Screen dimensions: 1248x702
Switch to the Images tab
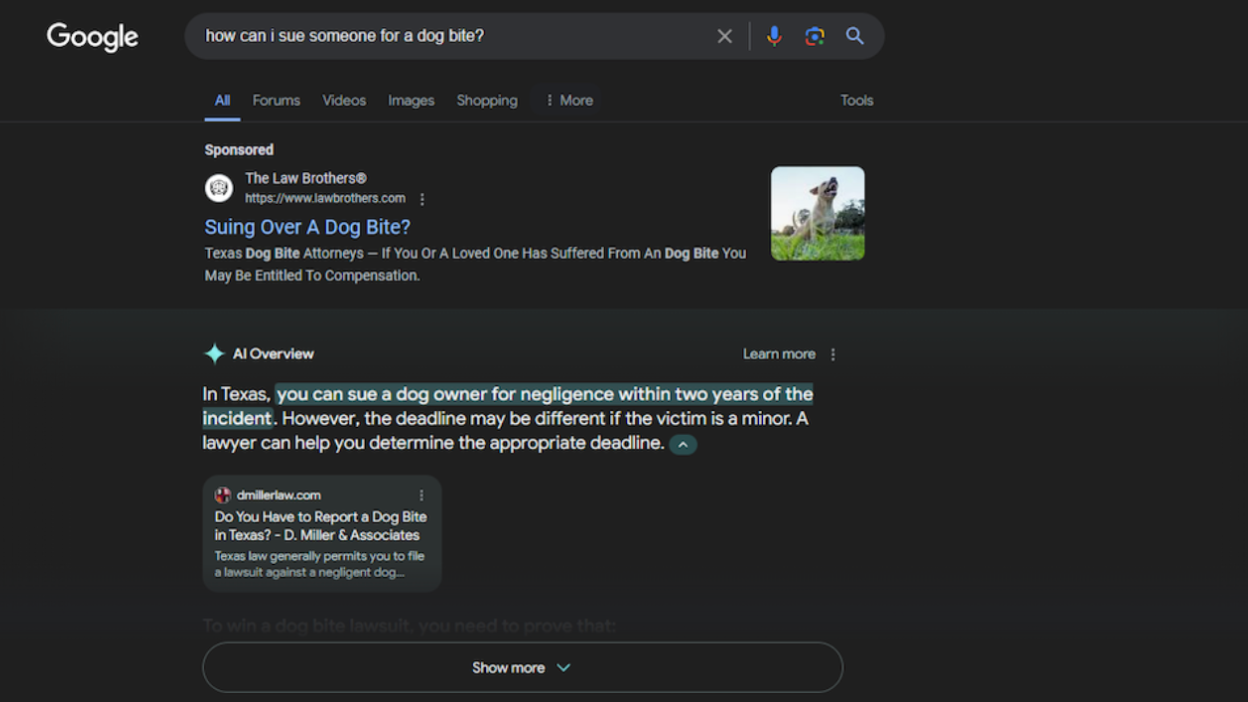(x=411, y=100)
